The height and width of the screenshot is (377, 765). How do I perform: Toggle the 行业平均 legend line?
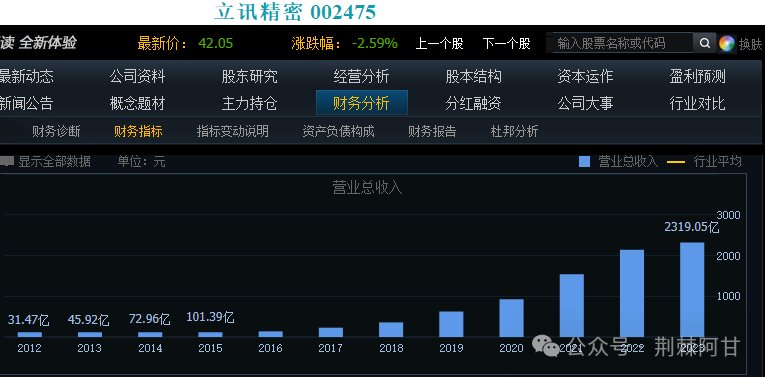click(676, 162)
